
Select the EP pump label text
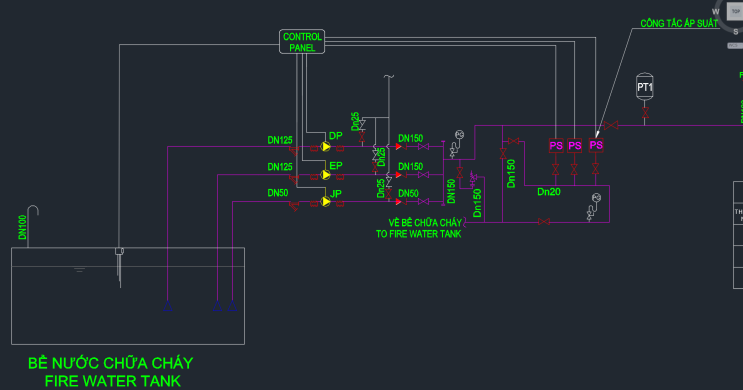click(x=335, y=166)
